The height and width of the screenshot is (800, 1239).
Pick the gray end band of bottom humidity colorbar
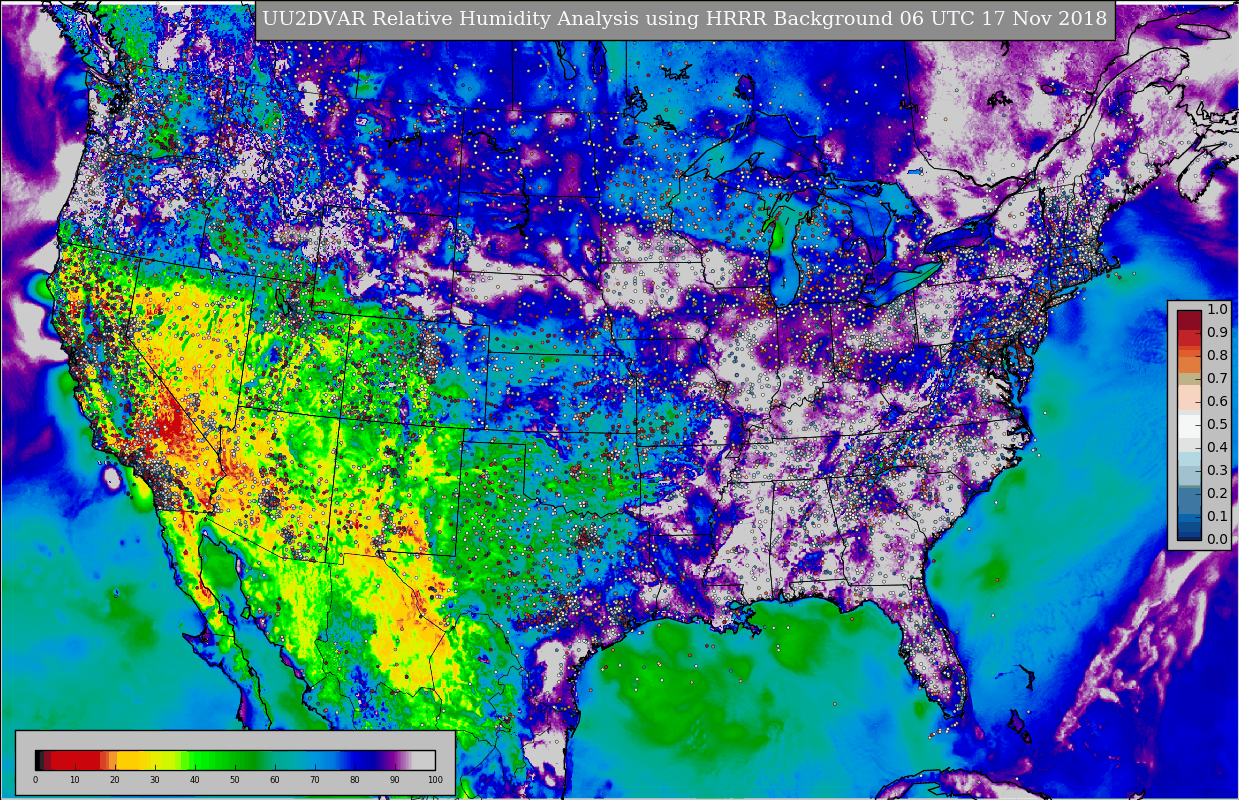click(424, 760)
